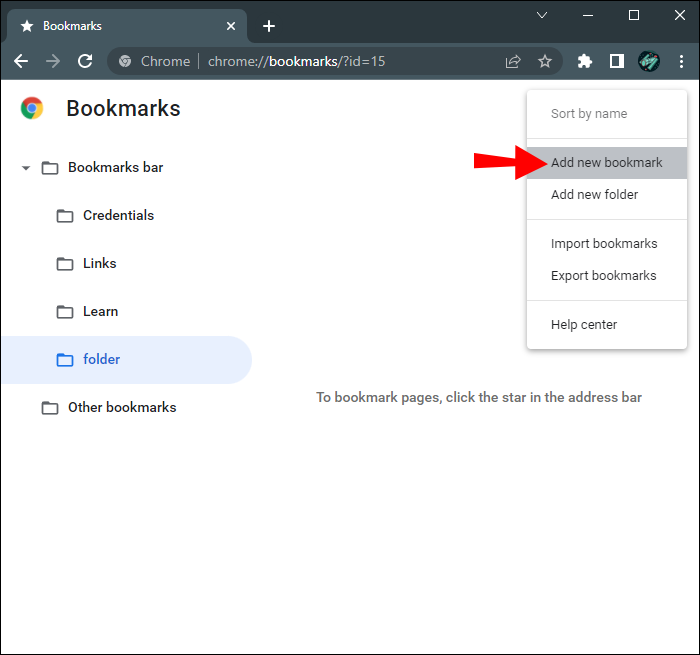Bookmark this tab with the star icon
The width and height of the screenshot is (700, 655).
[545, 61]
